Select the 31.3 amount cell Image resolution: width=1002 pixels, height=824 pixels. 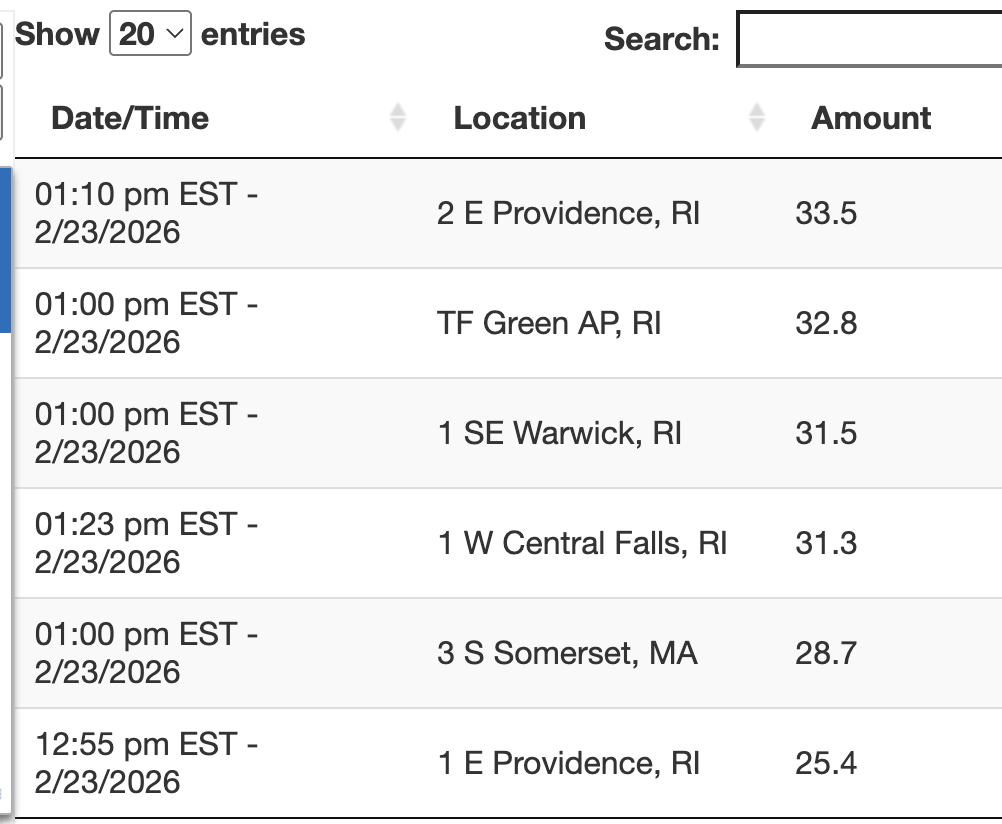click(826, 543)
